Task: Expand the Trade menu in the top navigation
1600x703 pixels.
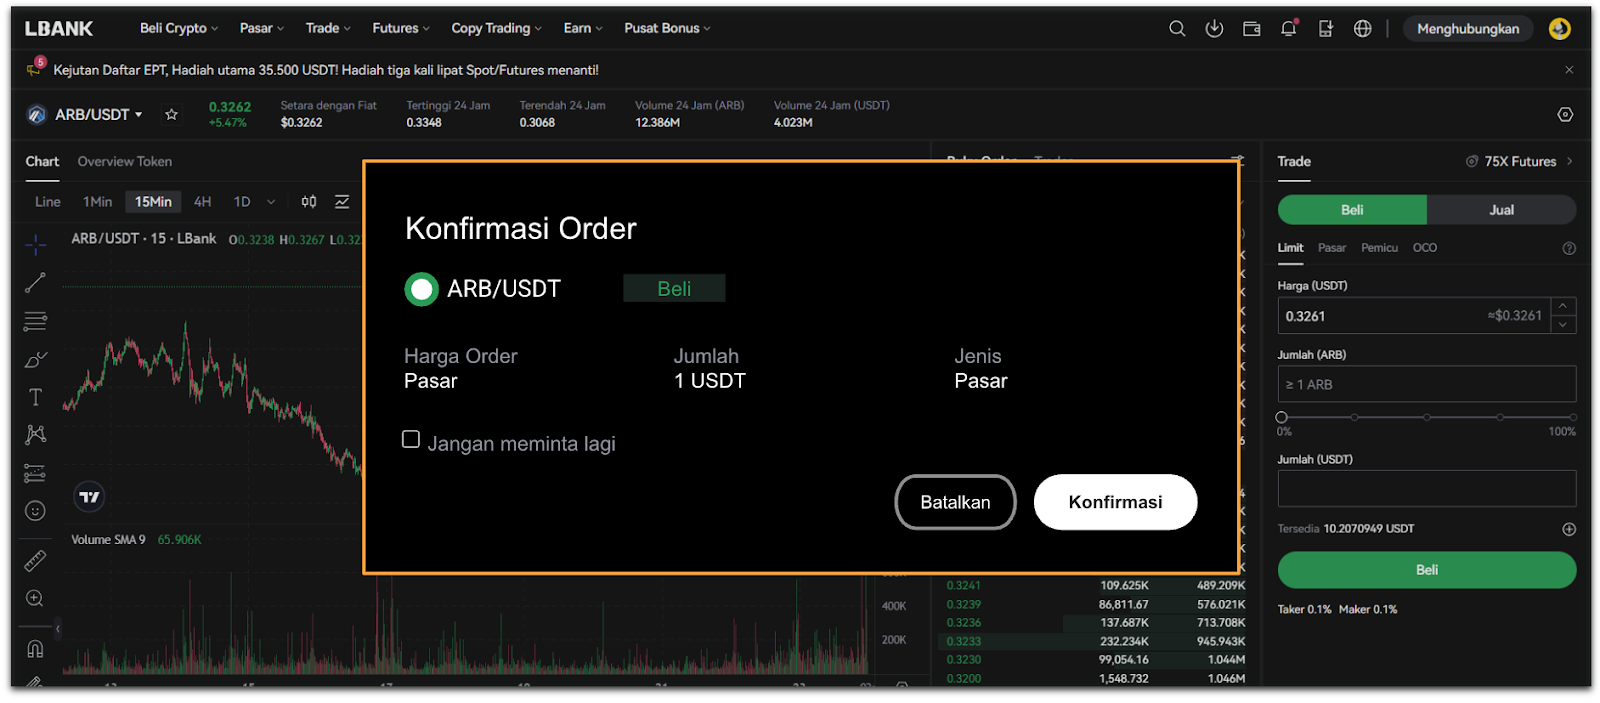Action: 328,28
